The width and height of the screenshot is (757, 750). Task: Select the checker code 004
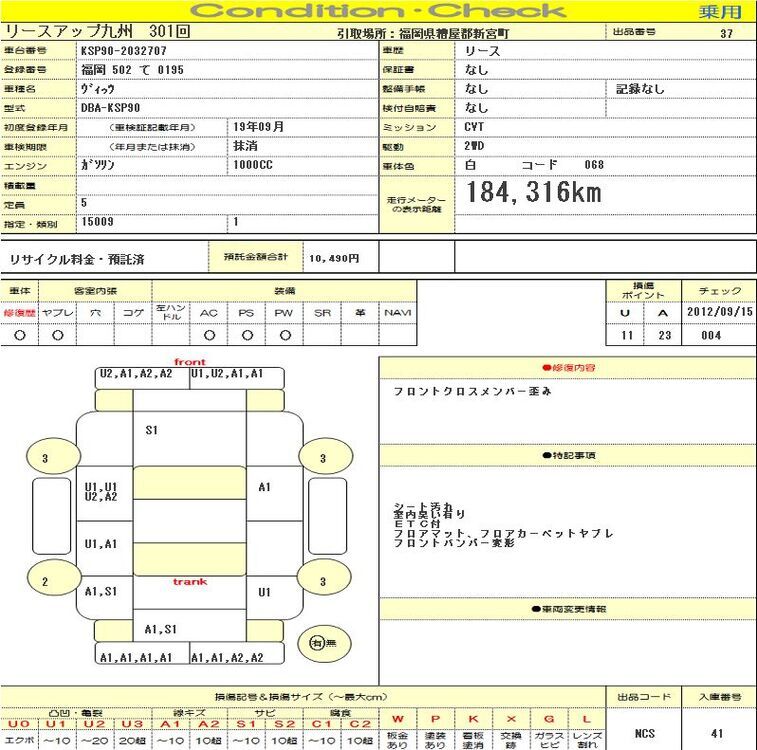[711, 335]
